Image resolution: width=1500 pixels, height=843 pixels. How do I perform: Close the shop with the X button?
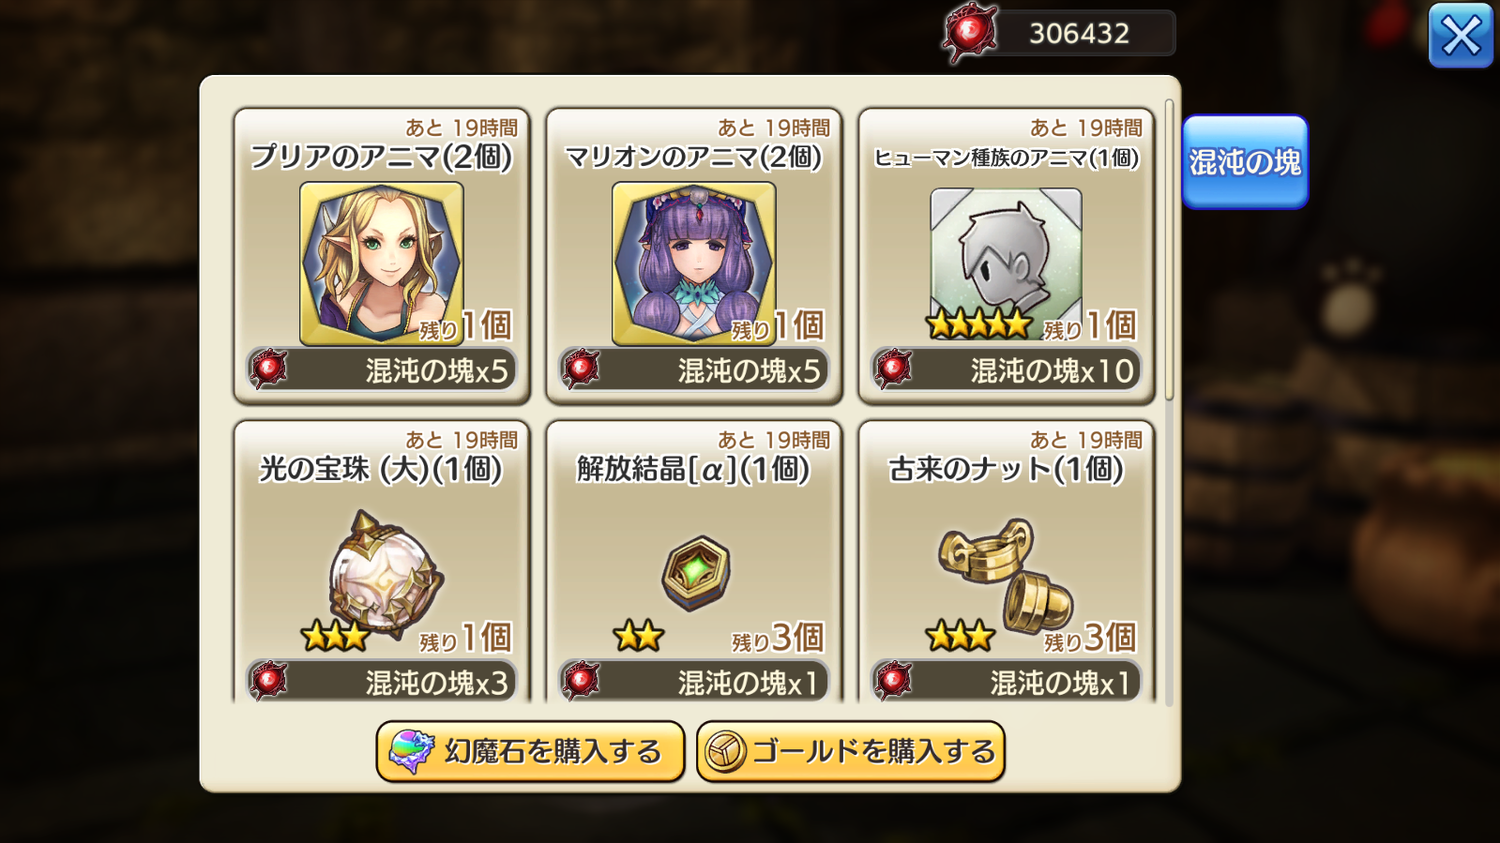(1461, 36)
